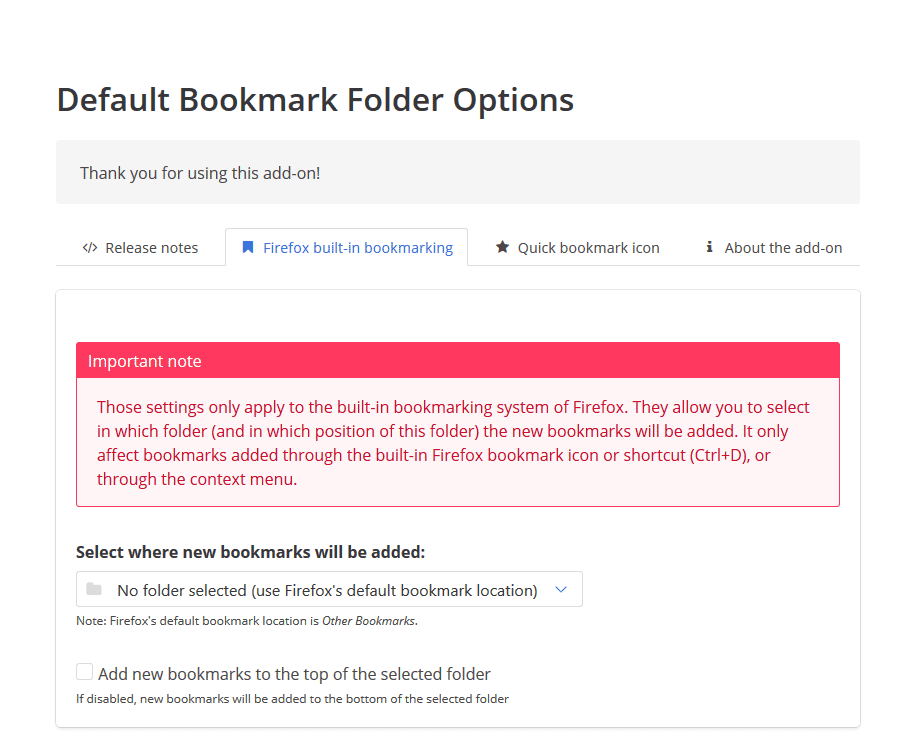
Task: Click the blue bookmark icon in active tab
Action: coord(248,248)
